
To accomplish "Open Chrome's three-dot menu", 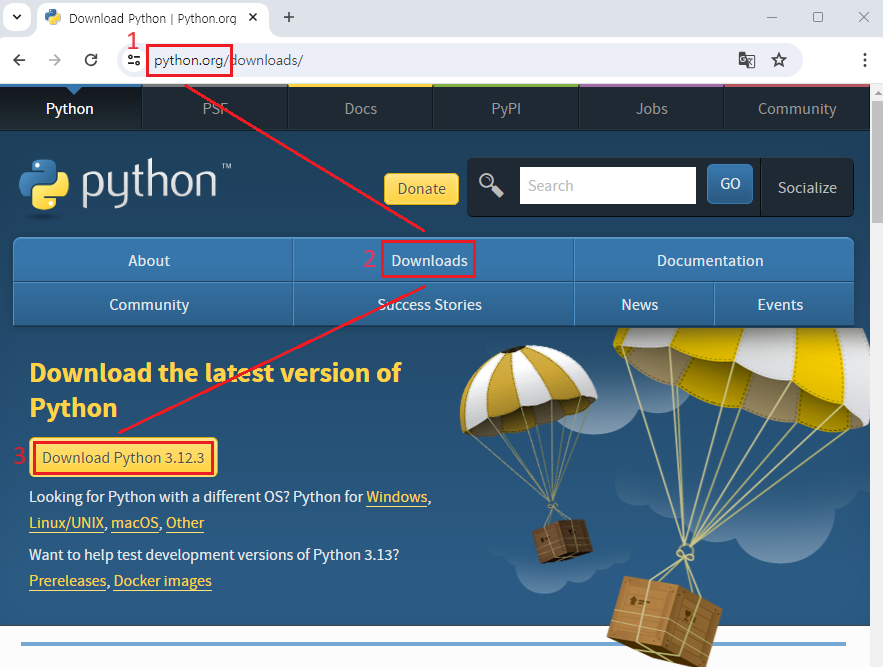I will (x=864, y=60).
